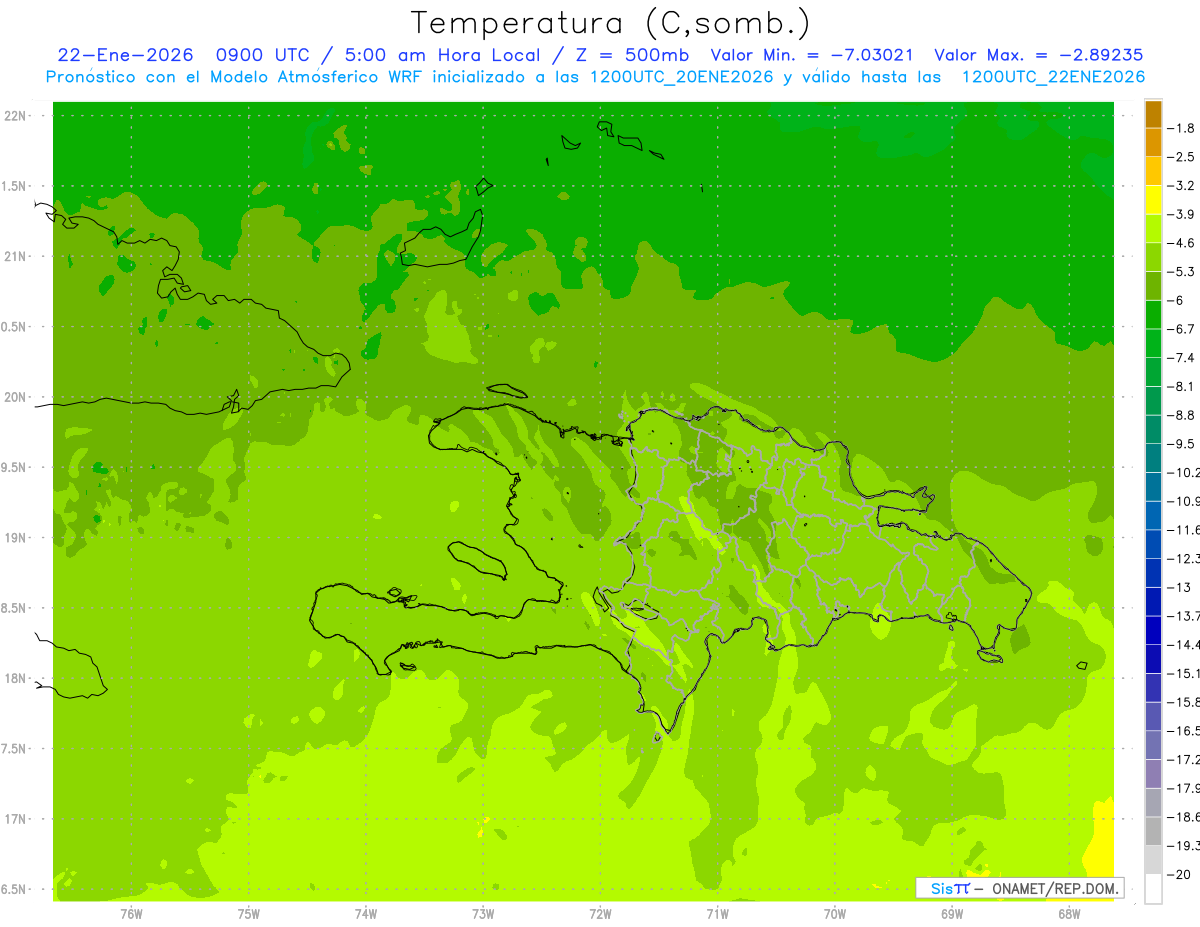Click the "72W" longitude axis label
This screenshot has height=927, width=1200.
tap(600, 914)
